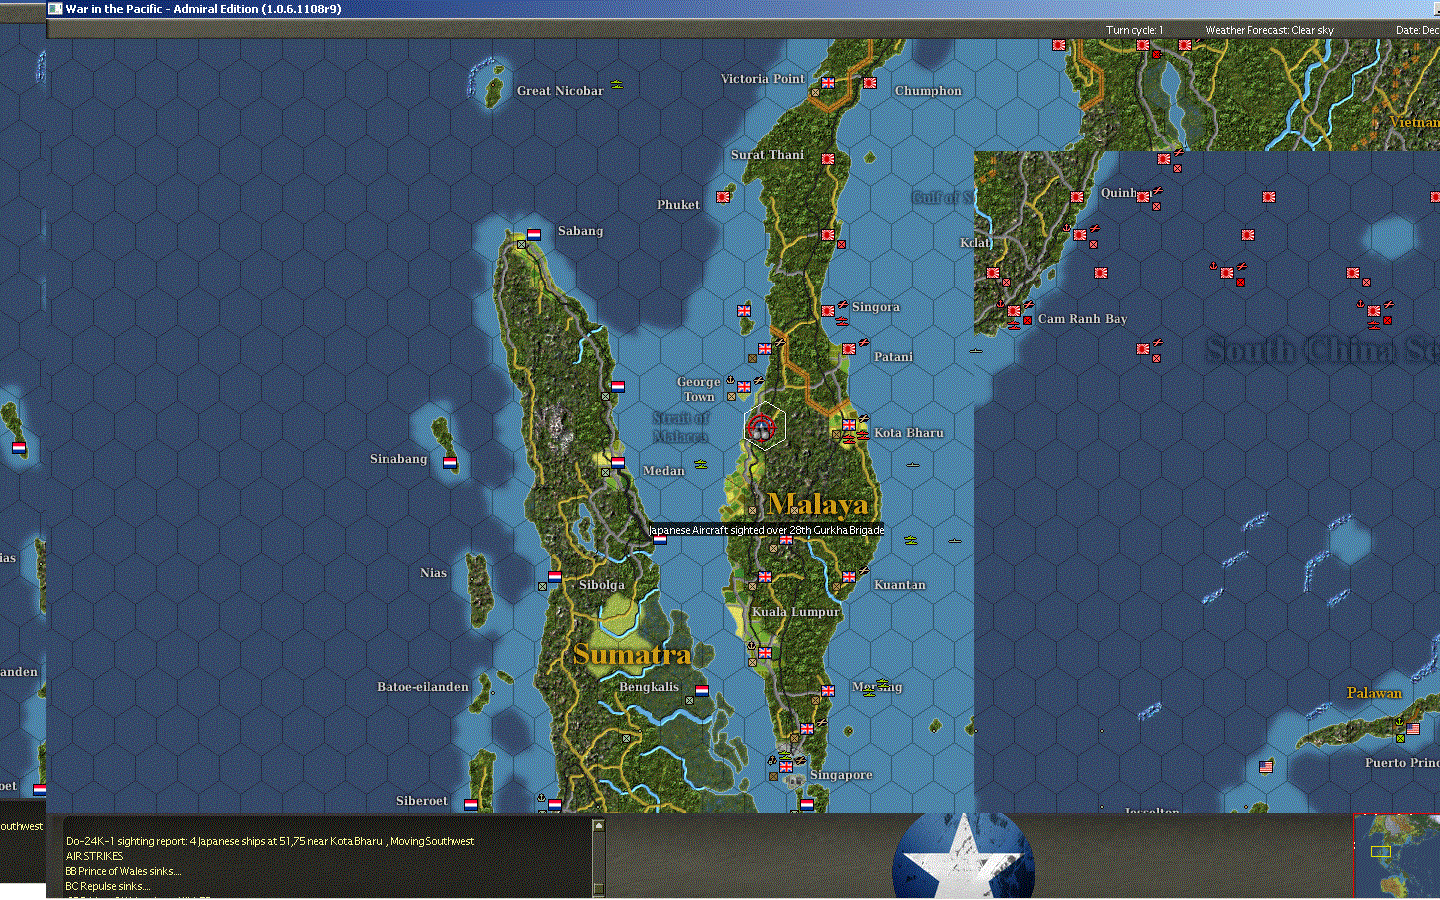Click the Kuala Lumpur map label

pos(796,612)
